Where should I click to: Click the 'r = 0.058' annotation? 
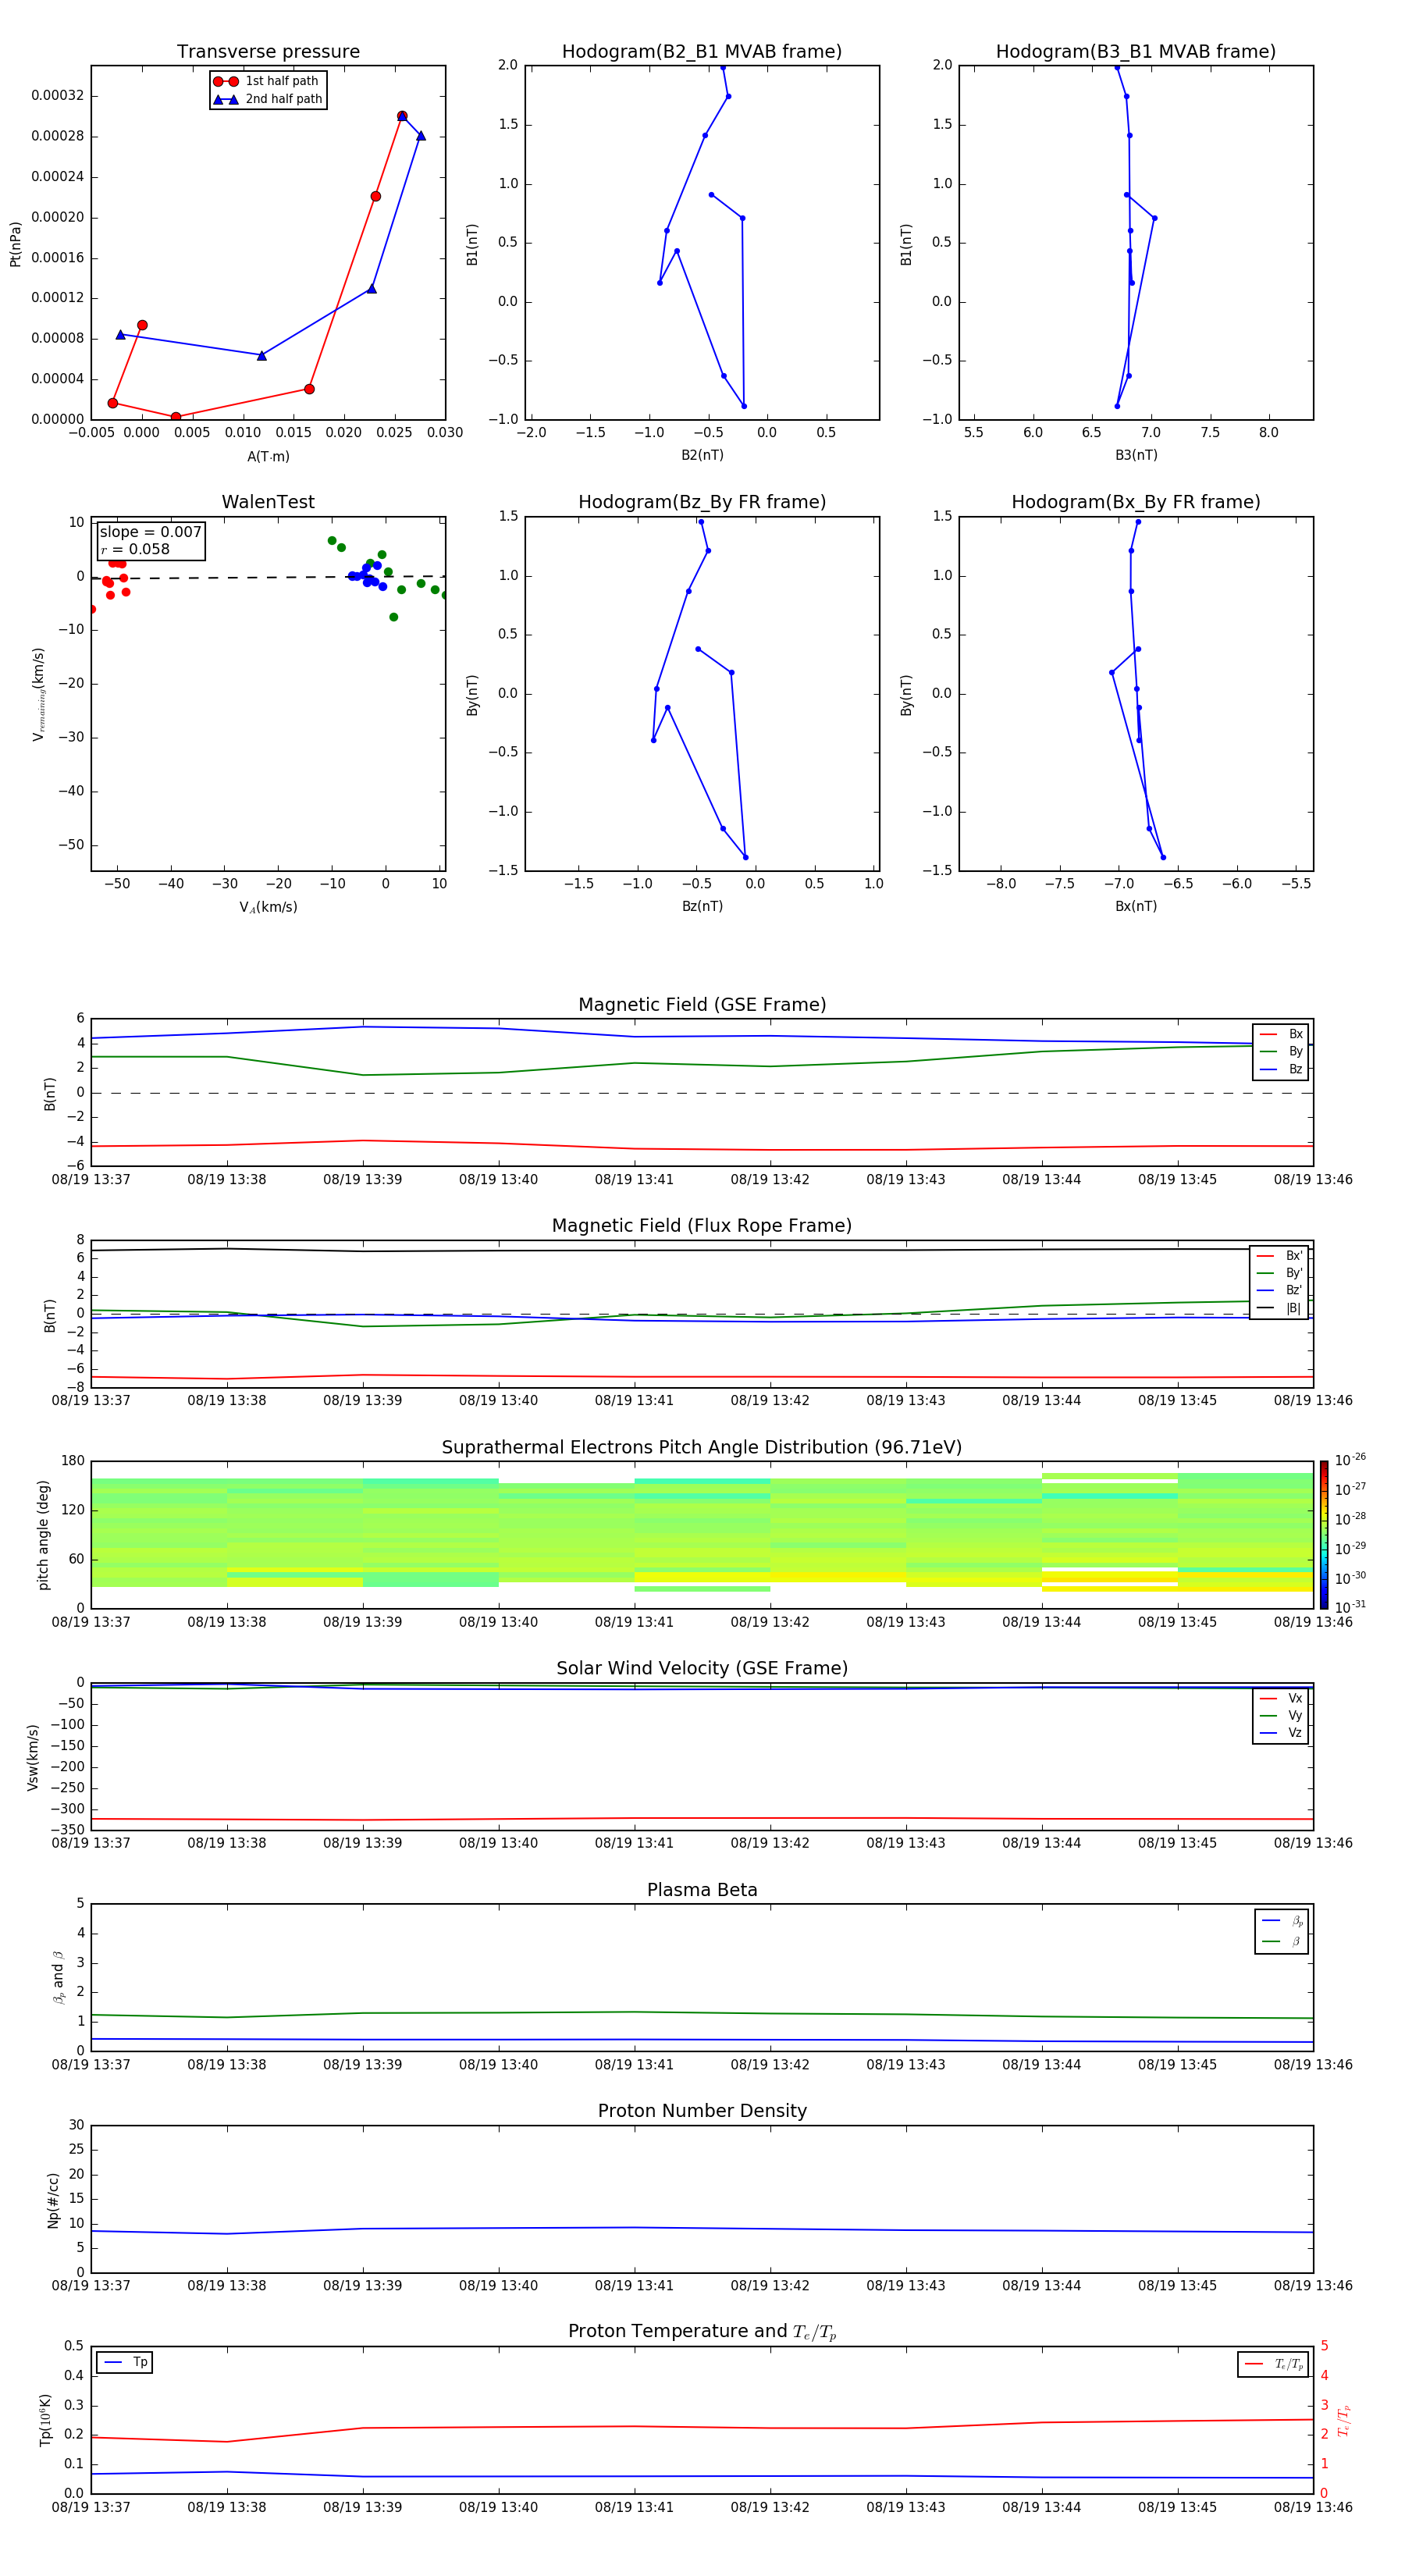[x=135, y=549]
